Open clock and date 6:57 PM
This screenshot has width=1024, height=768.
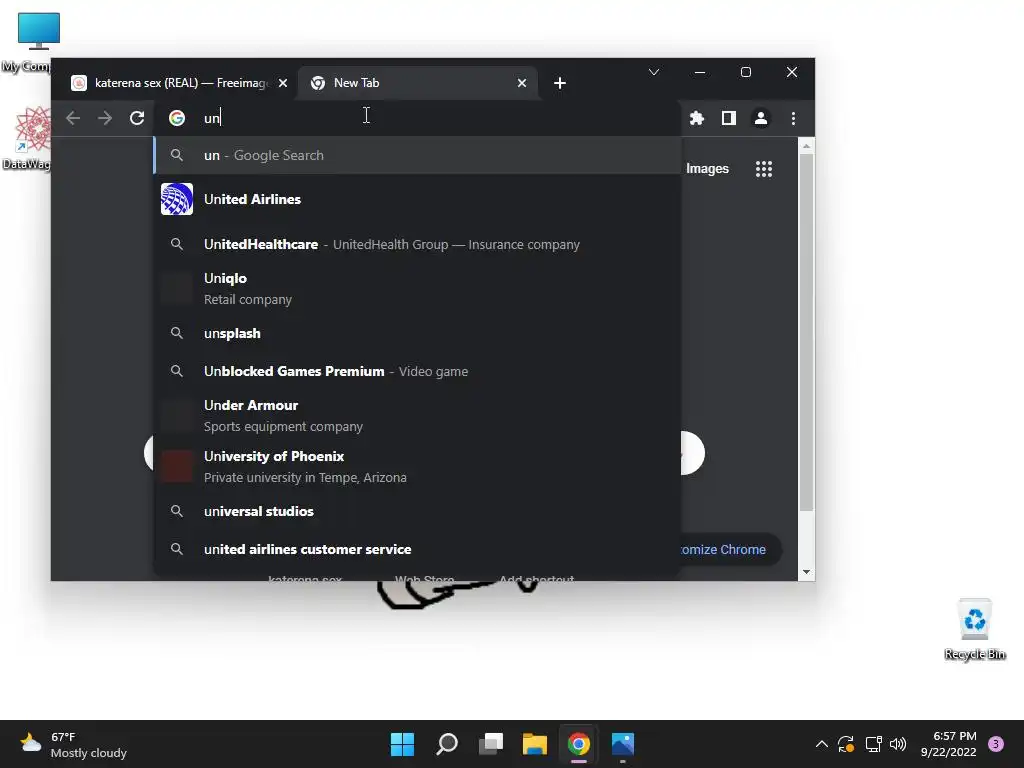[948, 744]
